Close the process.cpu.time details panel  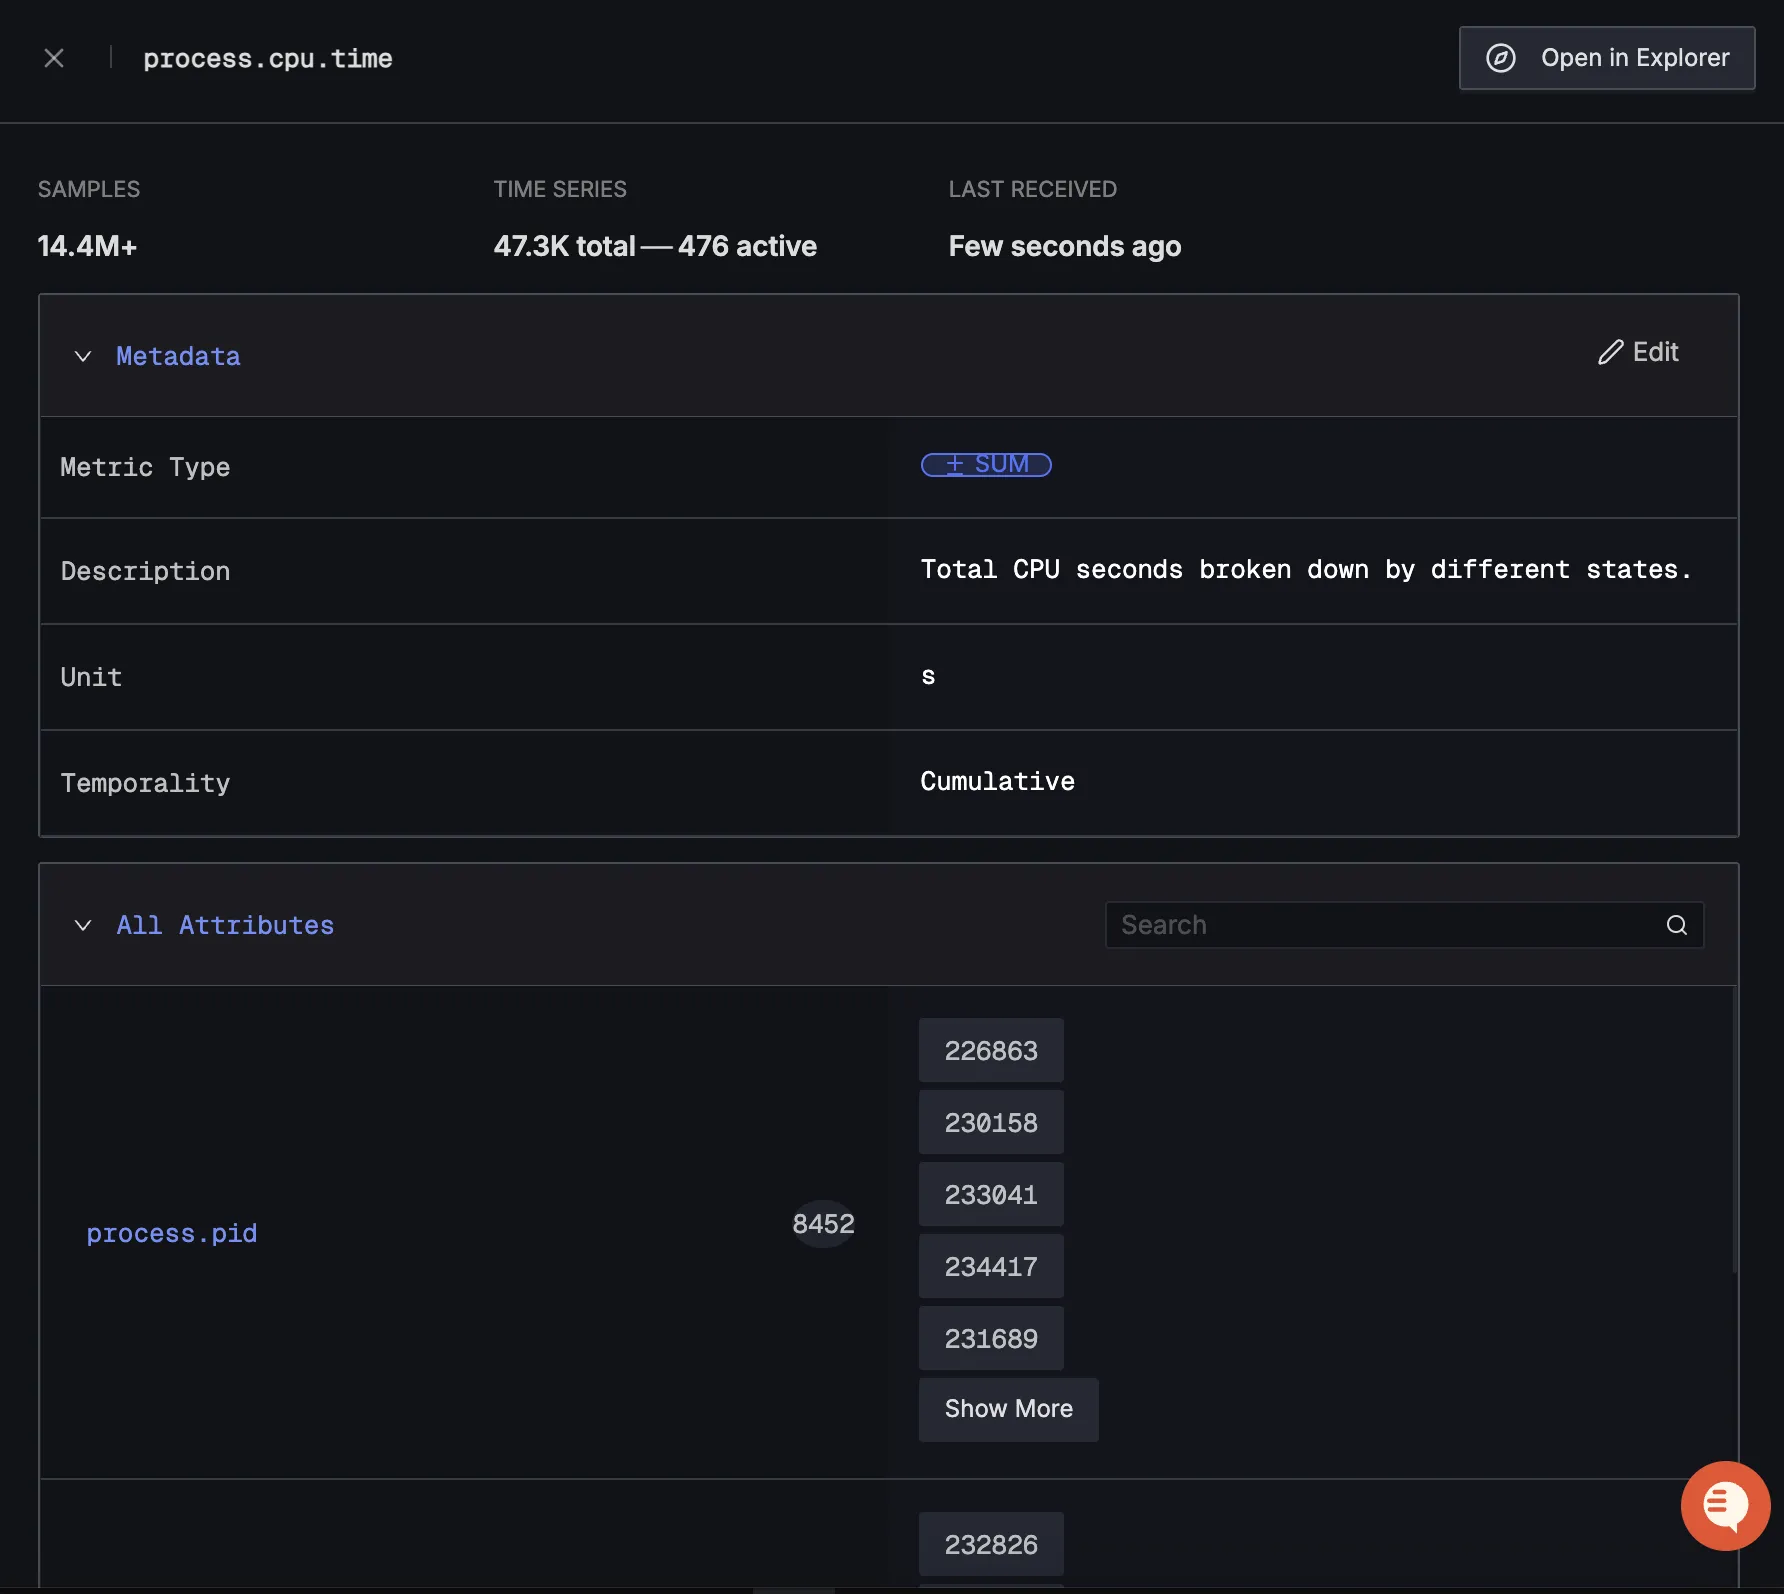(x=54, y=59)
